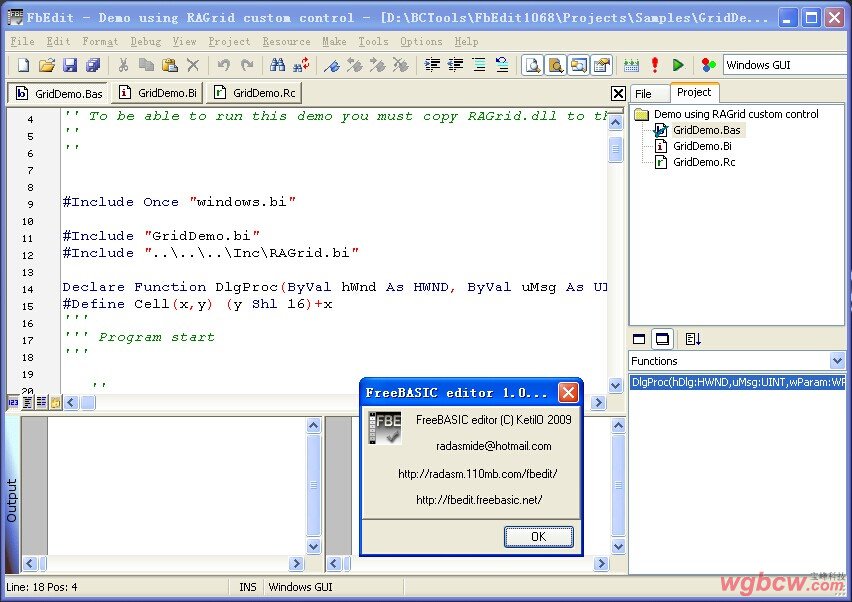Select DlgProc entry in the functions list
This screenshot has height=602, width=852.
(738, 382)
